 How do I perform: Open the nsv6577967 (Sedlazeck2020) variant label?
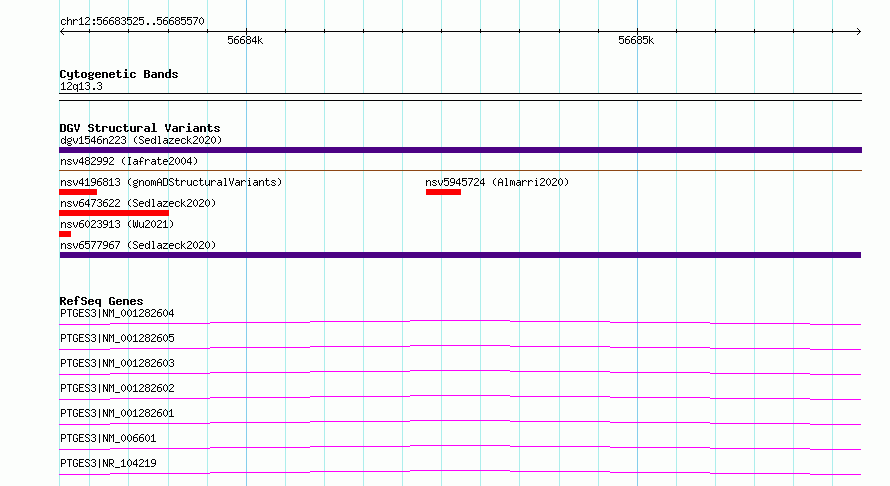click(x=138, y=245)
